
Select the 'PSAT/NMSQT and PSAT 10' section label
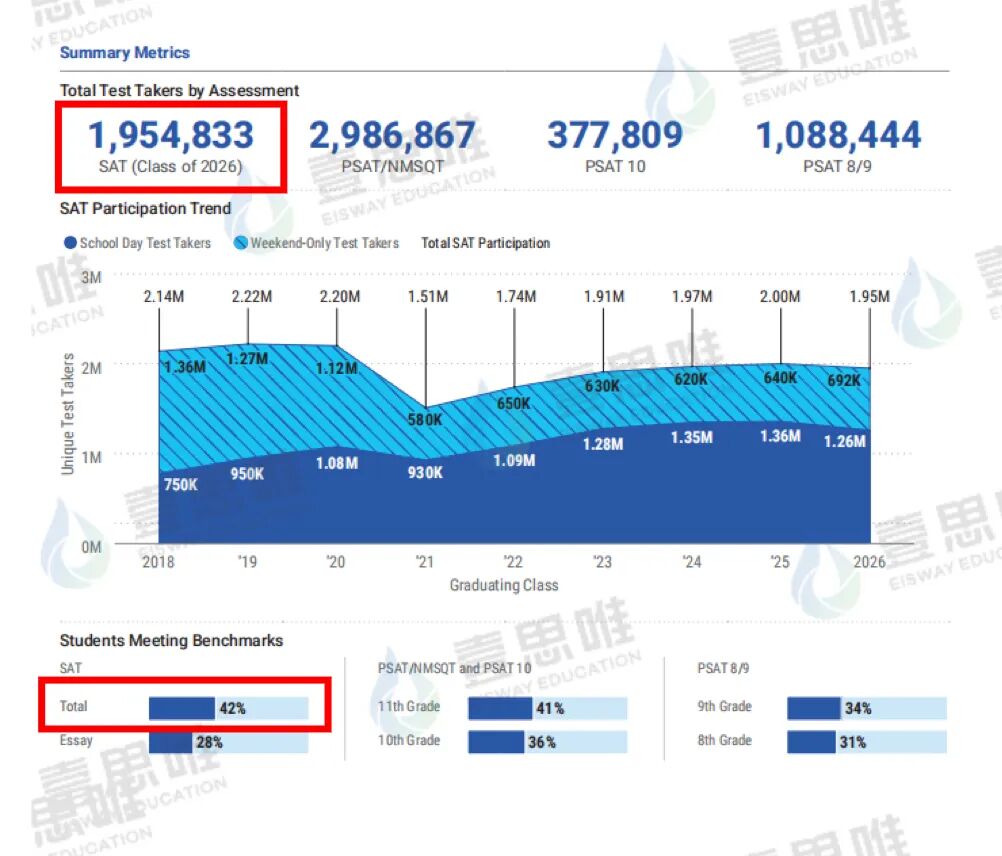454,668
